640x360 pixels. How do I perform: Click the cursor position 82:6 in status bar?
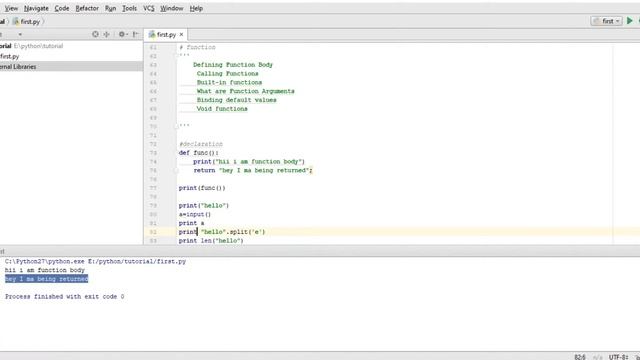pyautogui.click(x=580, y=357)
